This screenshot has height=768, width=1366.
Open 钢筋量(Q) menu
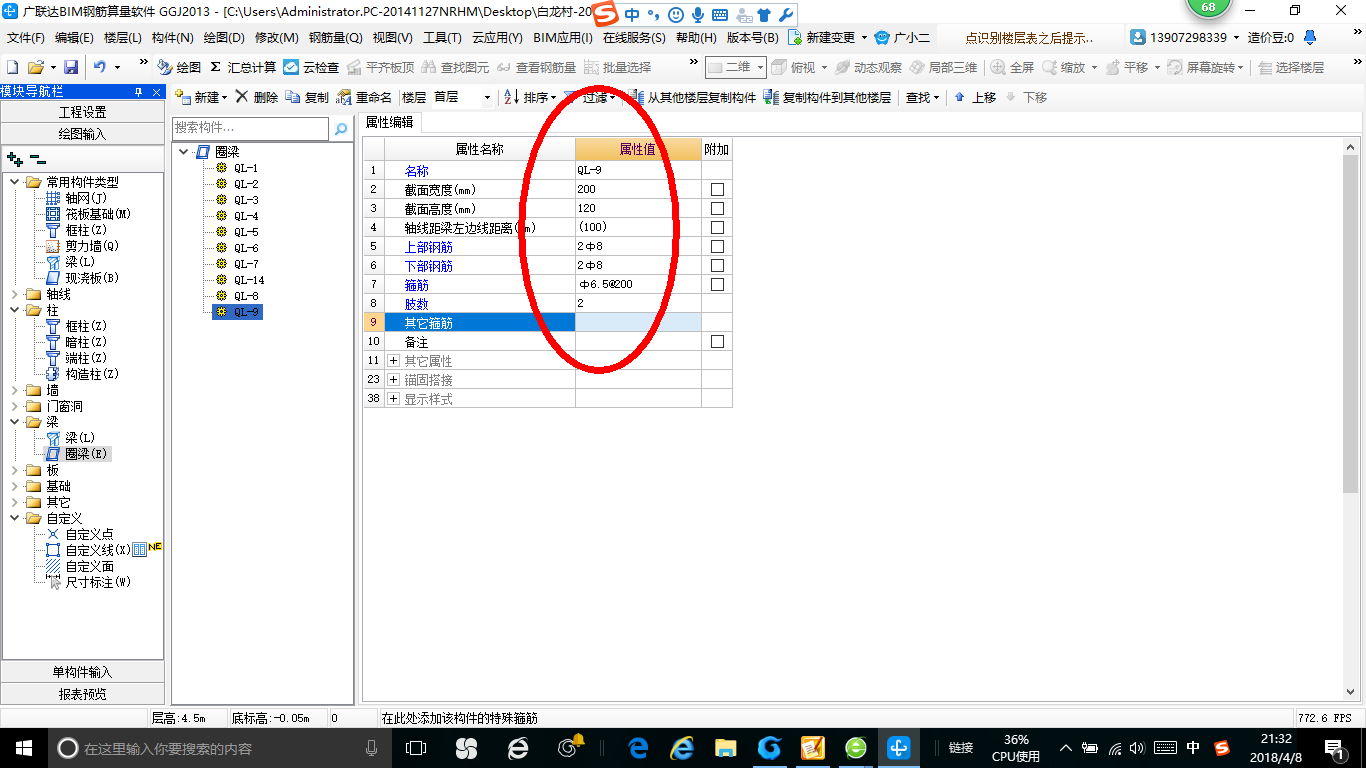click(x=335, y=38)
